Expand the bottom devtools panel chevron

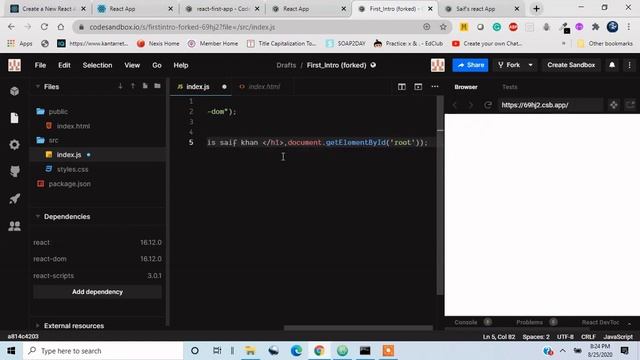[x=629, y=323]
